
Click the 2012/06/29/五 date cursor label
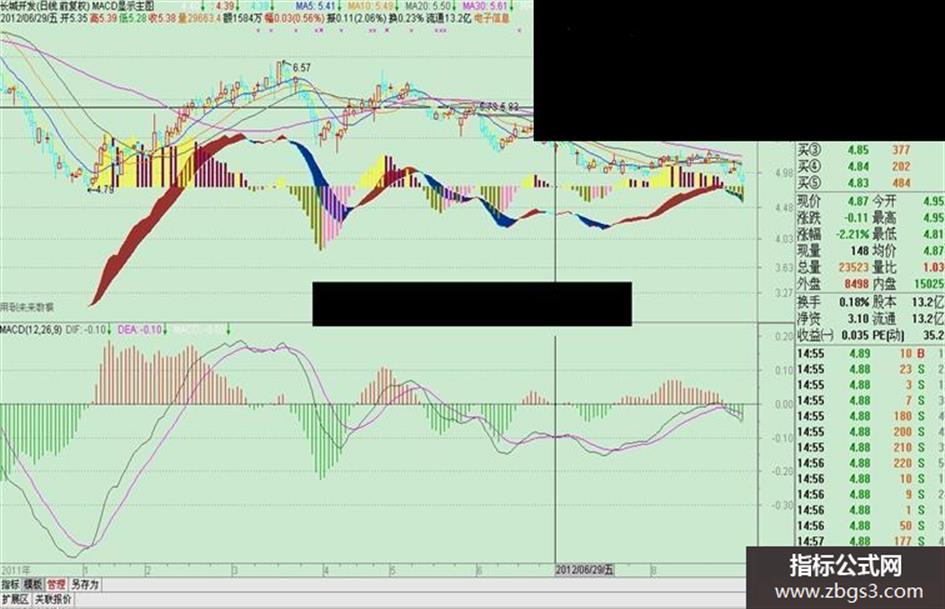(x=584, y=570)
